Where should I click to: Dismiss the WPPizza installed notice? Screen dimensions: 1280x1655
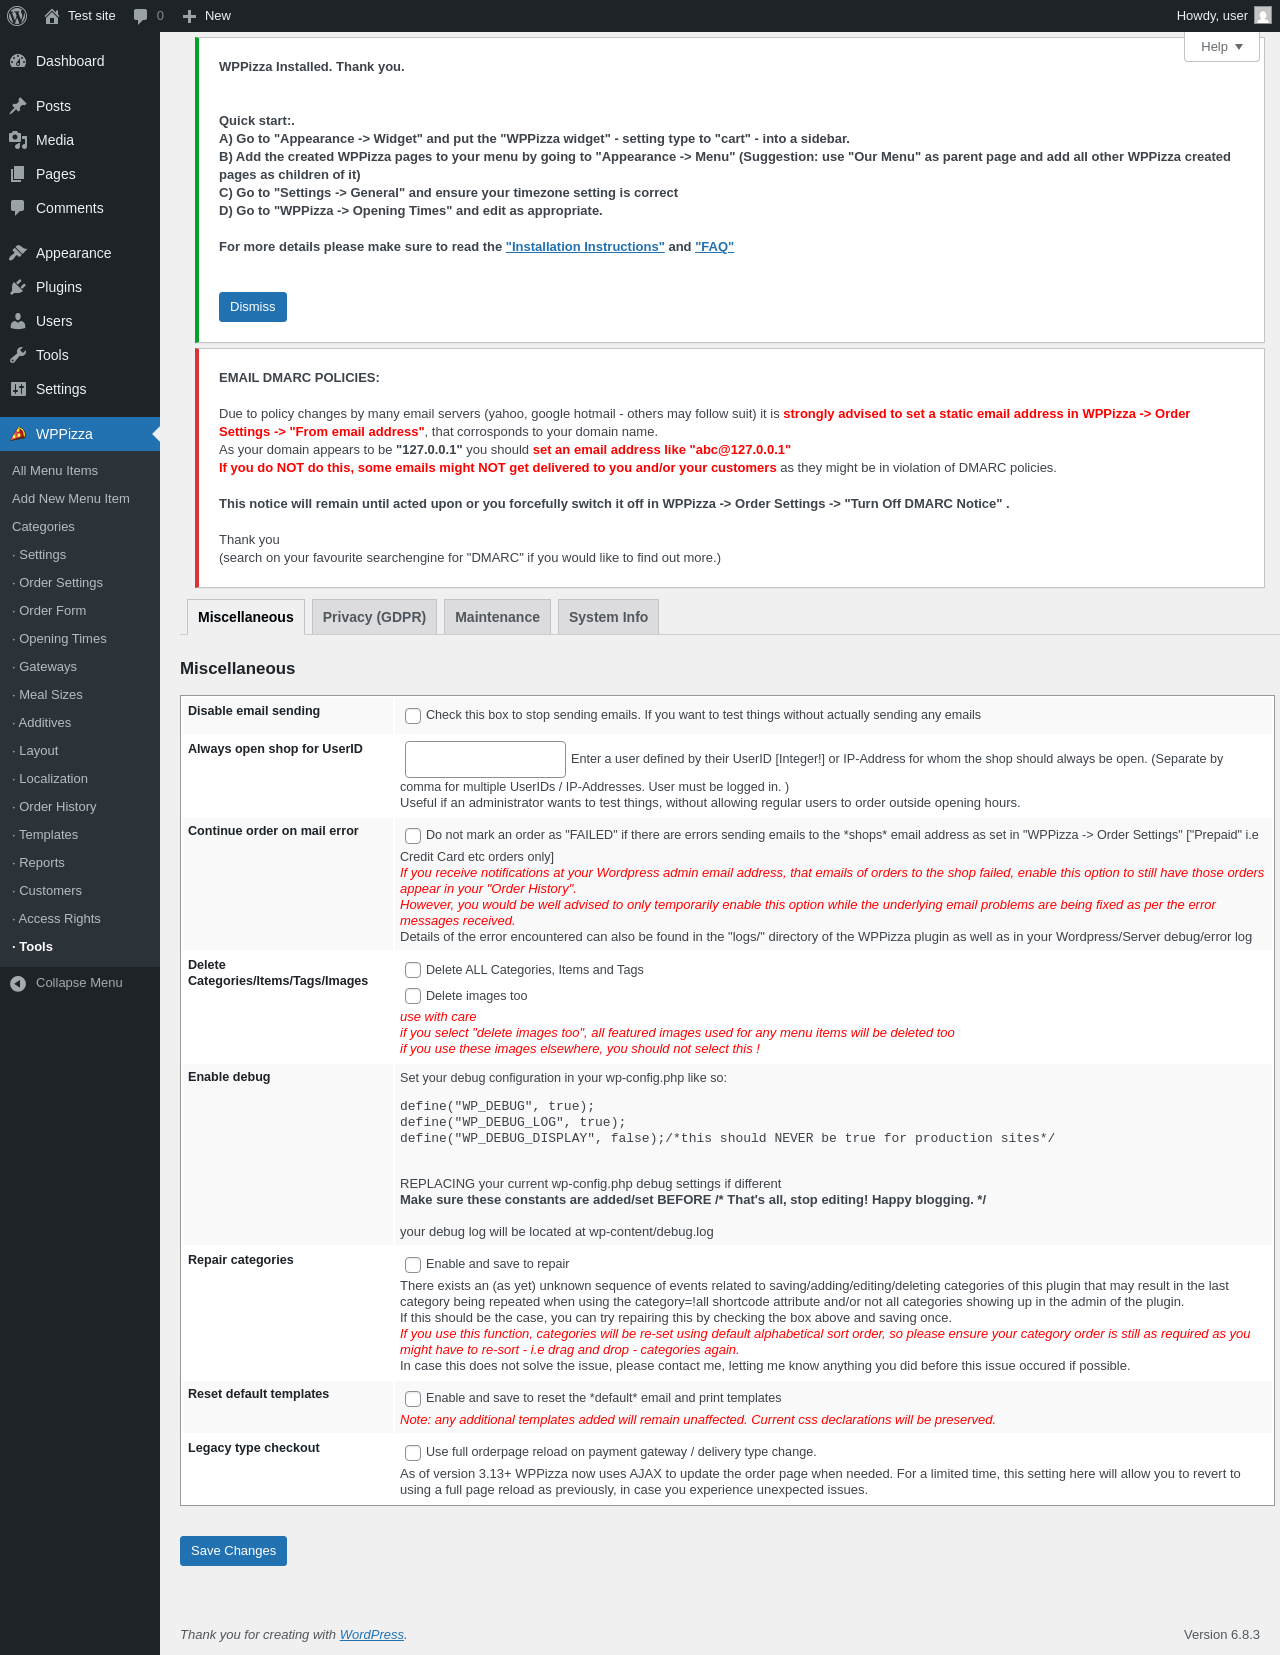click(253, 307)
